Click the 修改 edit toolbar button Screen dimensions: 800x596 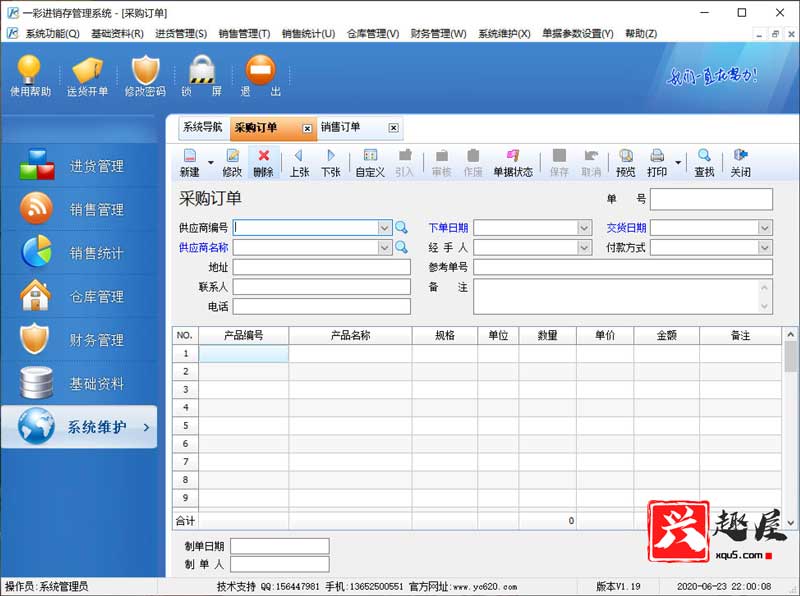(232, 163)
